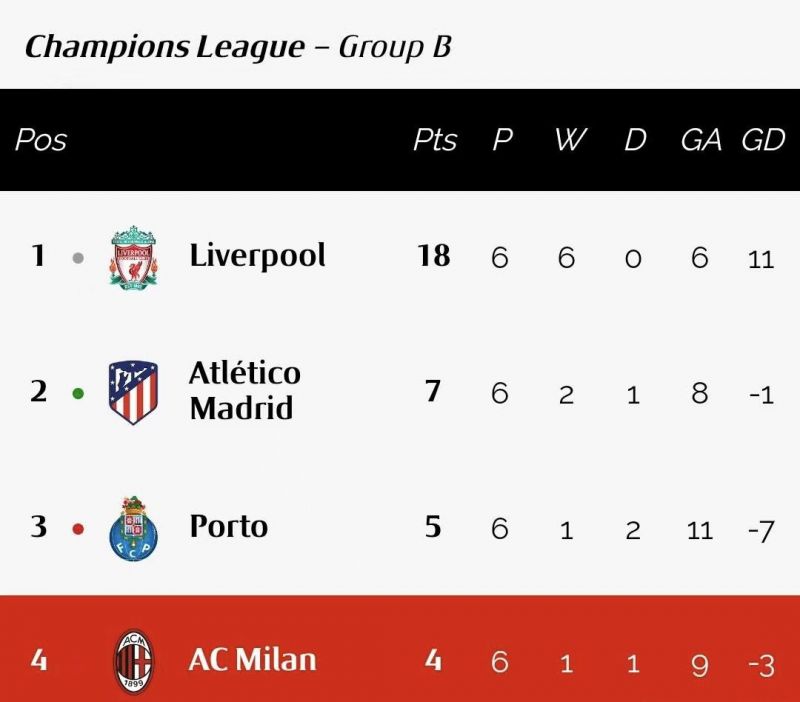Click the D column header
The image size is (800, 702).
pyautogui.click(x=635, y=139)
